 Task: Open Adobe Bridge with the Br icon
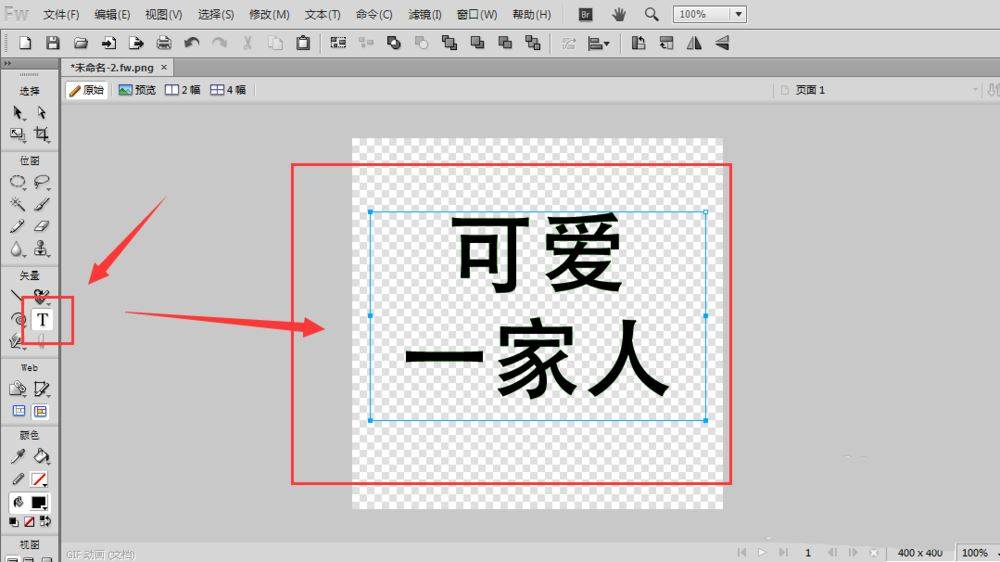click(x=586, y=14)
